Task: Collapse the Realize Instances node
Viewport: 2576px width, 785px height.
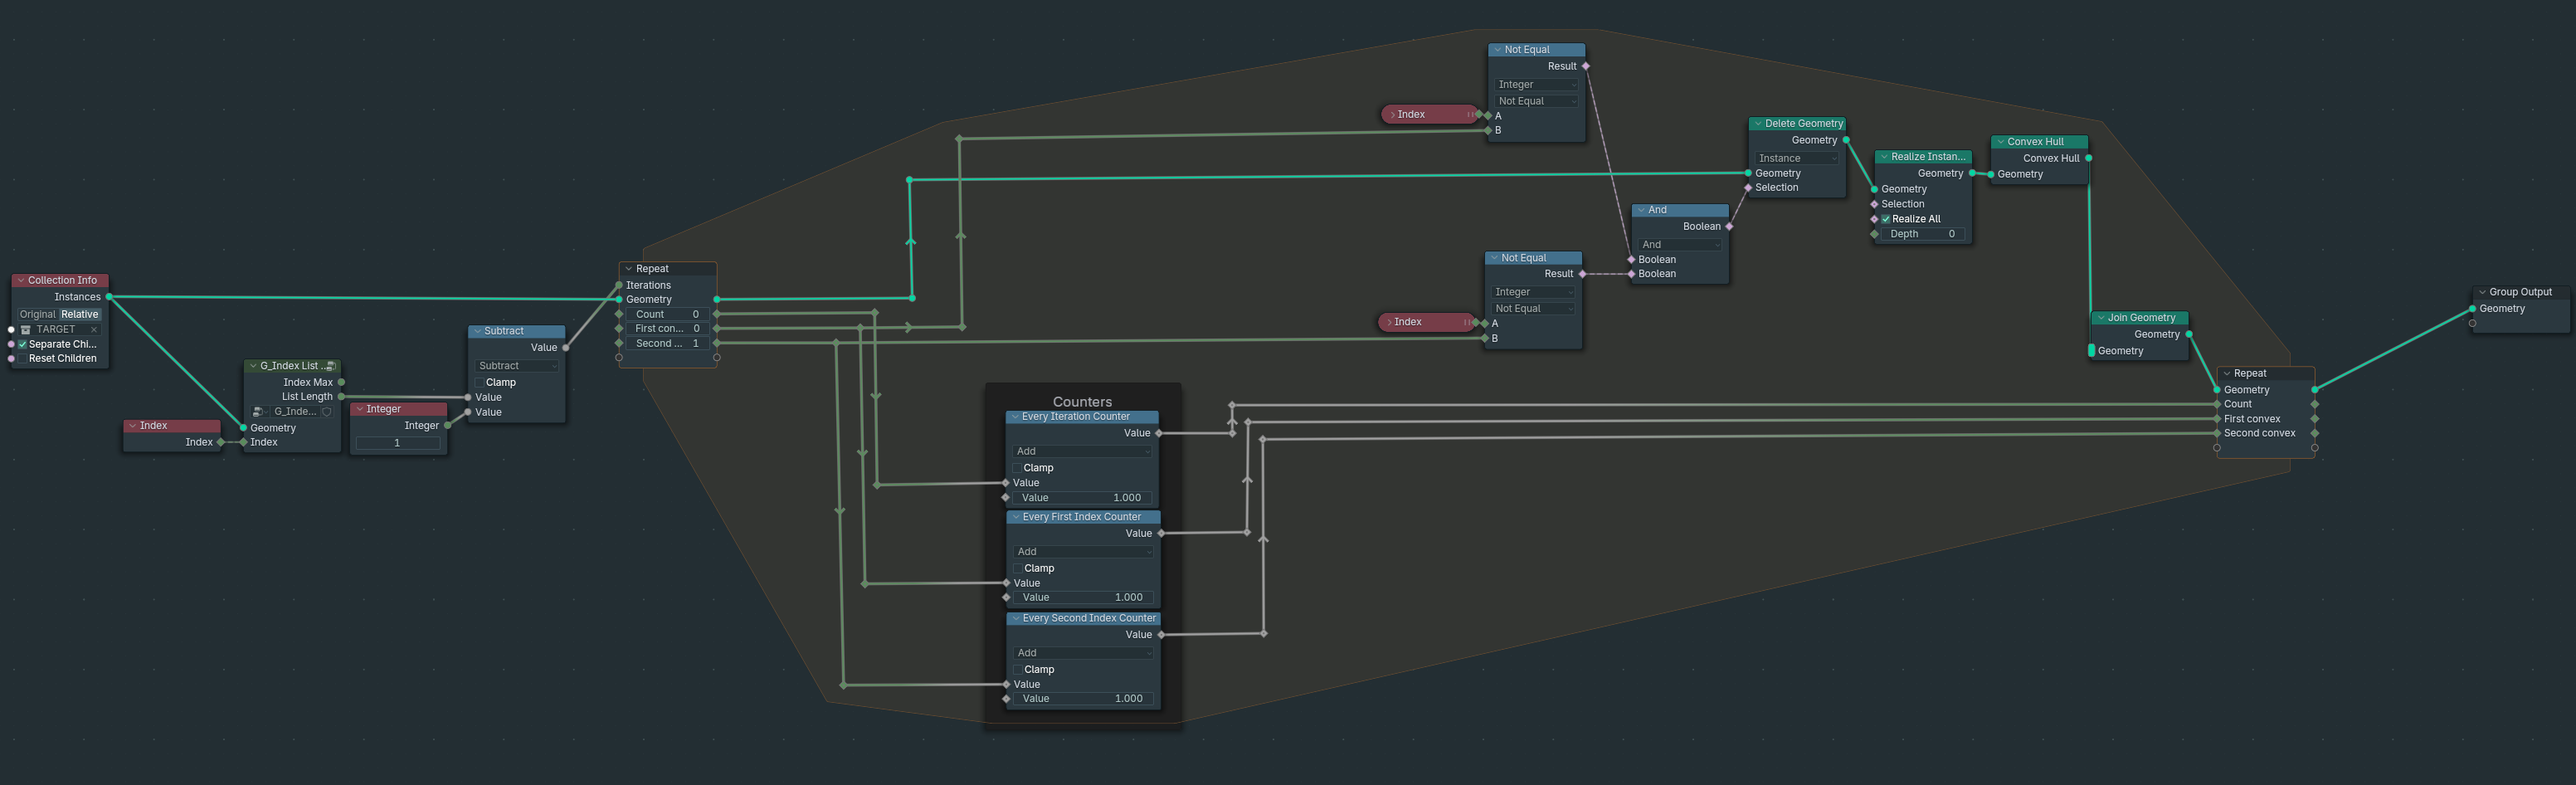Action: [x=1883, y=157]
